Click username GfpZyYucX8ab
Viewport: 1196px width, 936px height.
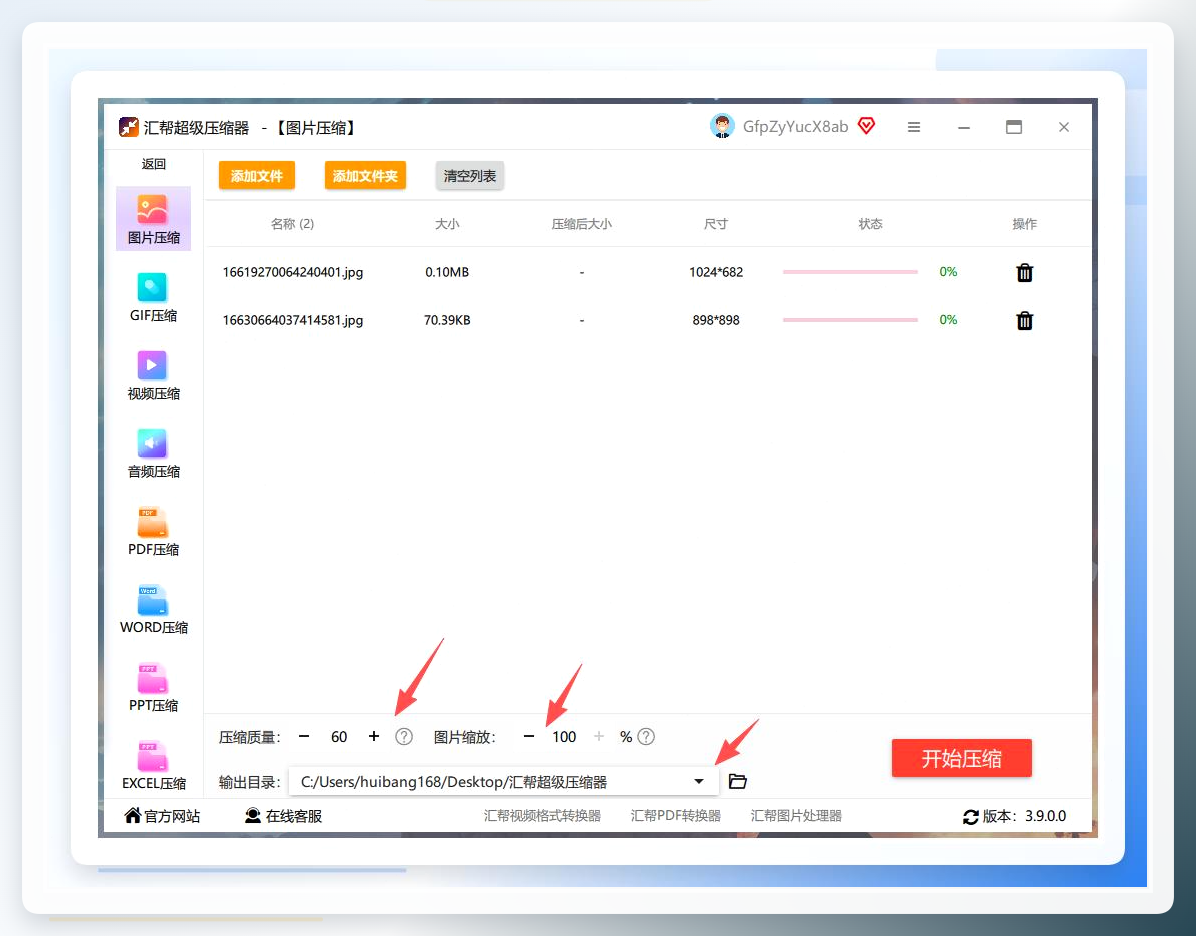(796, 127)
